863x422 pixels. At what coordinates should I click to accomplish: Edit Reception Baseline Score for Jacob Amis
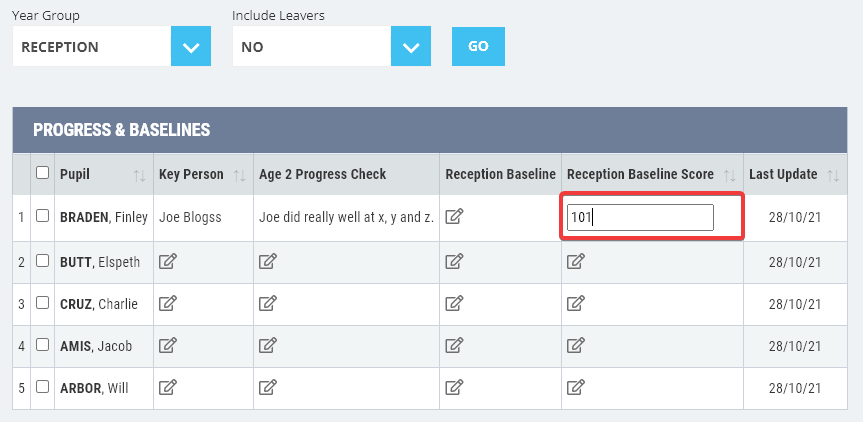(x=576, y=345)
